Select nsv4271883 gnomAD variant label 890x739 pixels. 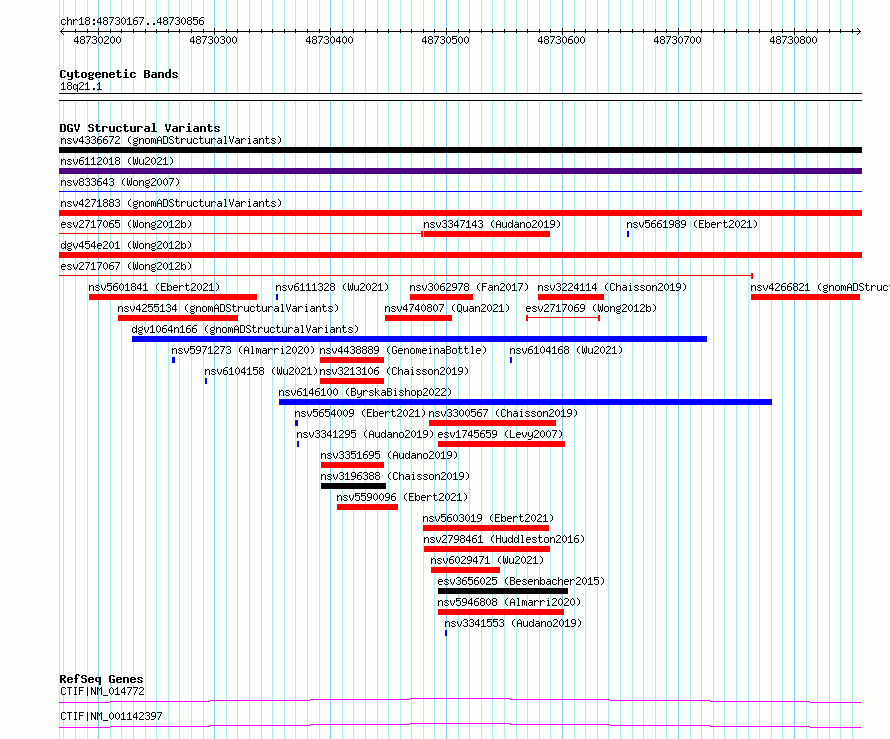click(x=171, y=203)
